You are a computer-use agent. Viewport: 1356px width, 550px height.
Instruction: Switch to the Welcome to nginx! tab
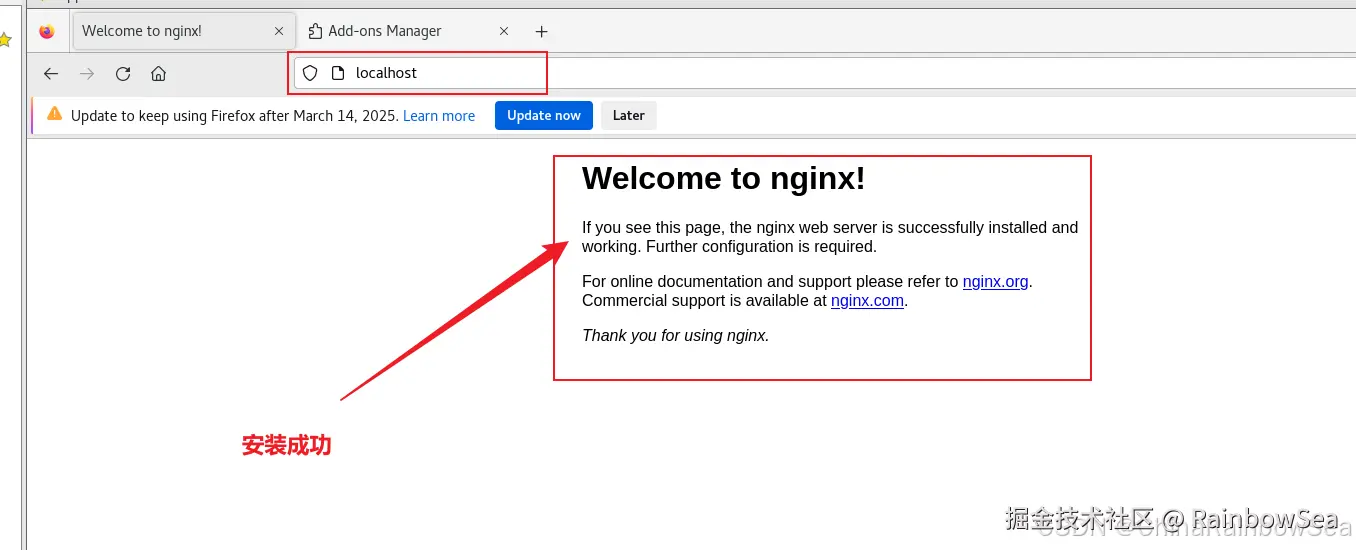pyautogui.click(x=185, y=31)
